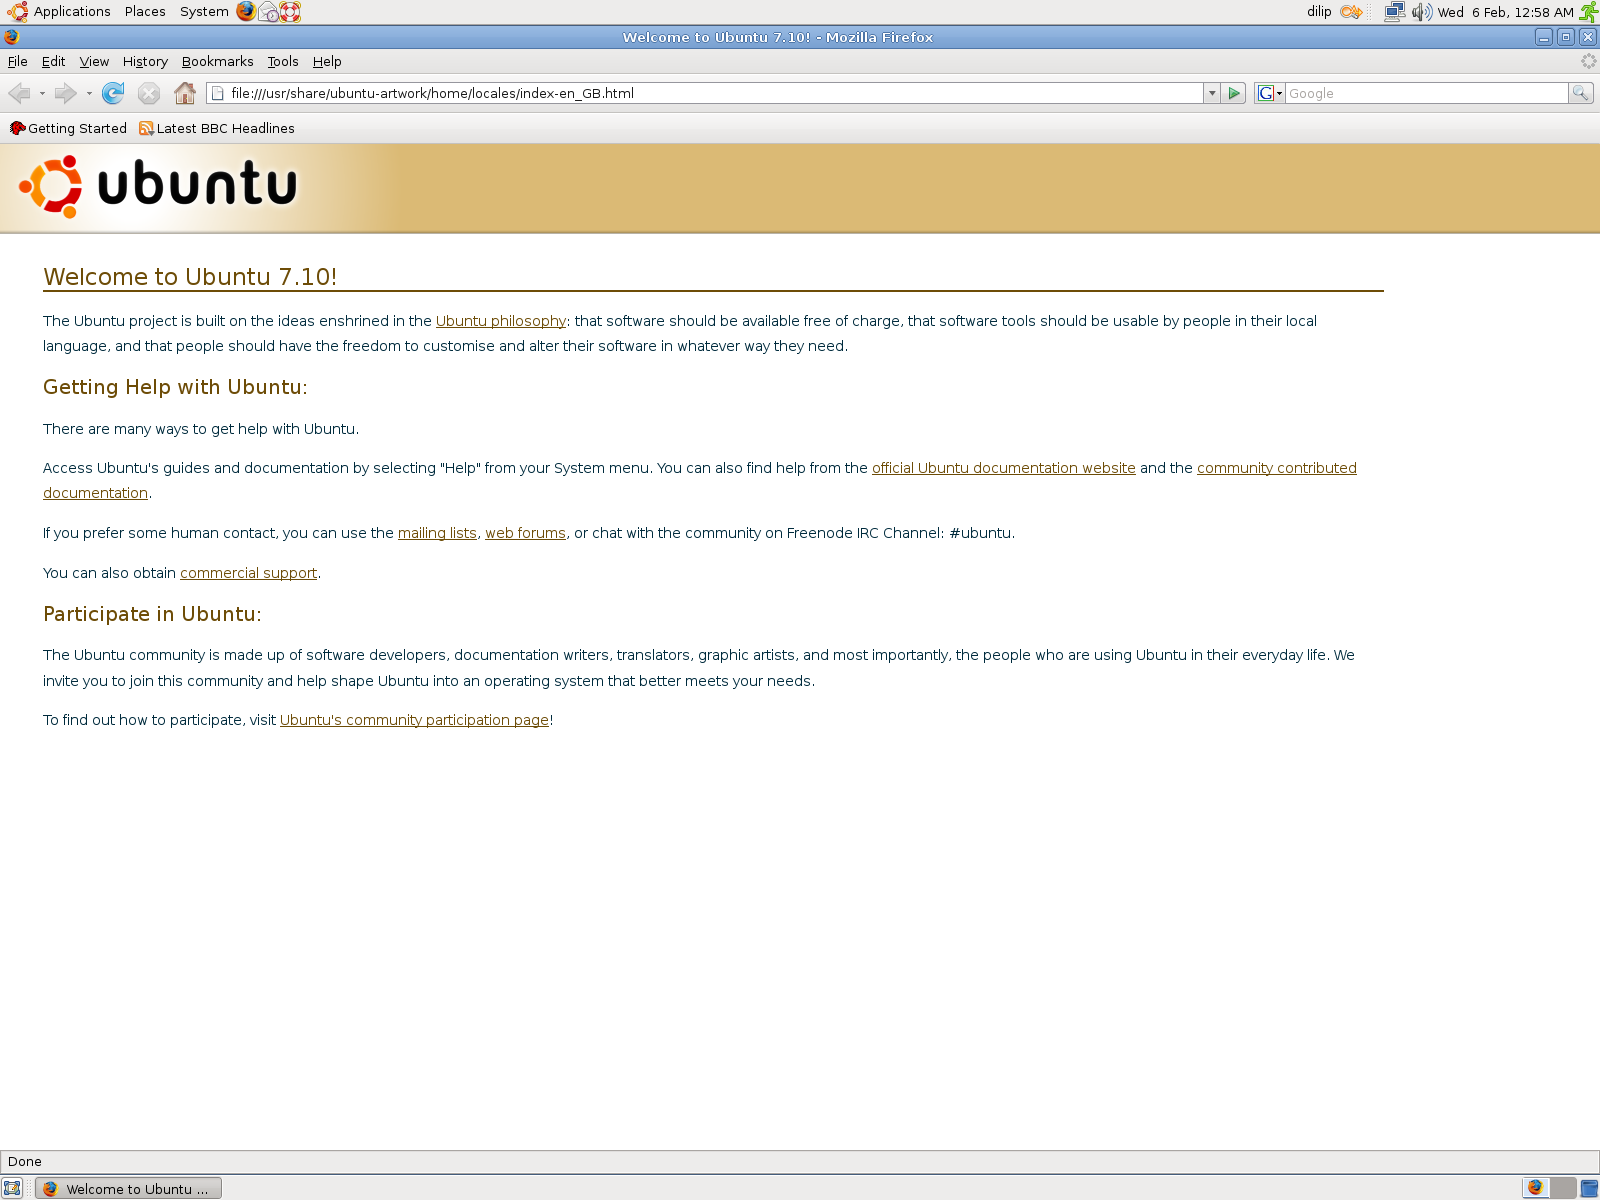Screen dimensions: 1600x1200
Task: Open the official Ubuntu documentation website link
Action: pos(1003,468)
